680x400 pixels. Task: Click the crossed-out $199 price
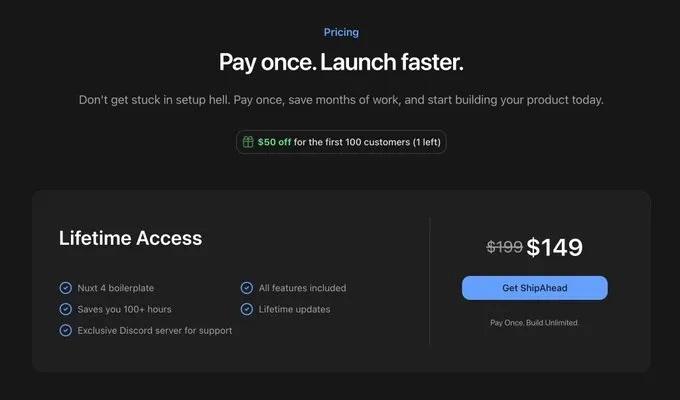504,248
